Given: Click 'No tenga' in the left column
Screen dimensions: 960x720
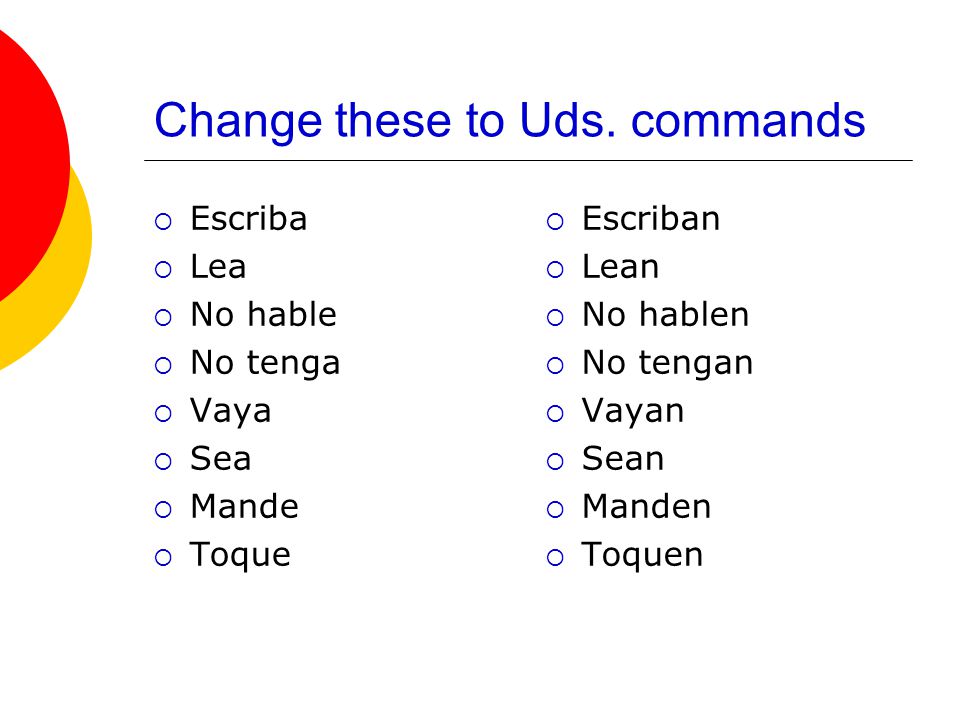Looking at the screenshot, I should pos(265,364).
